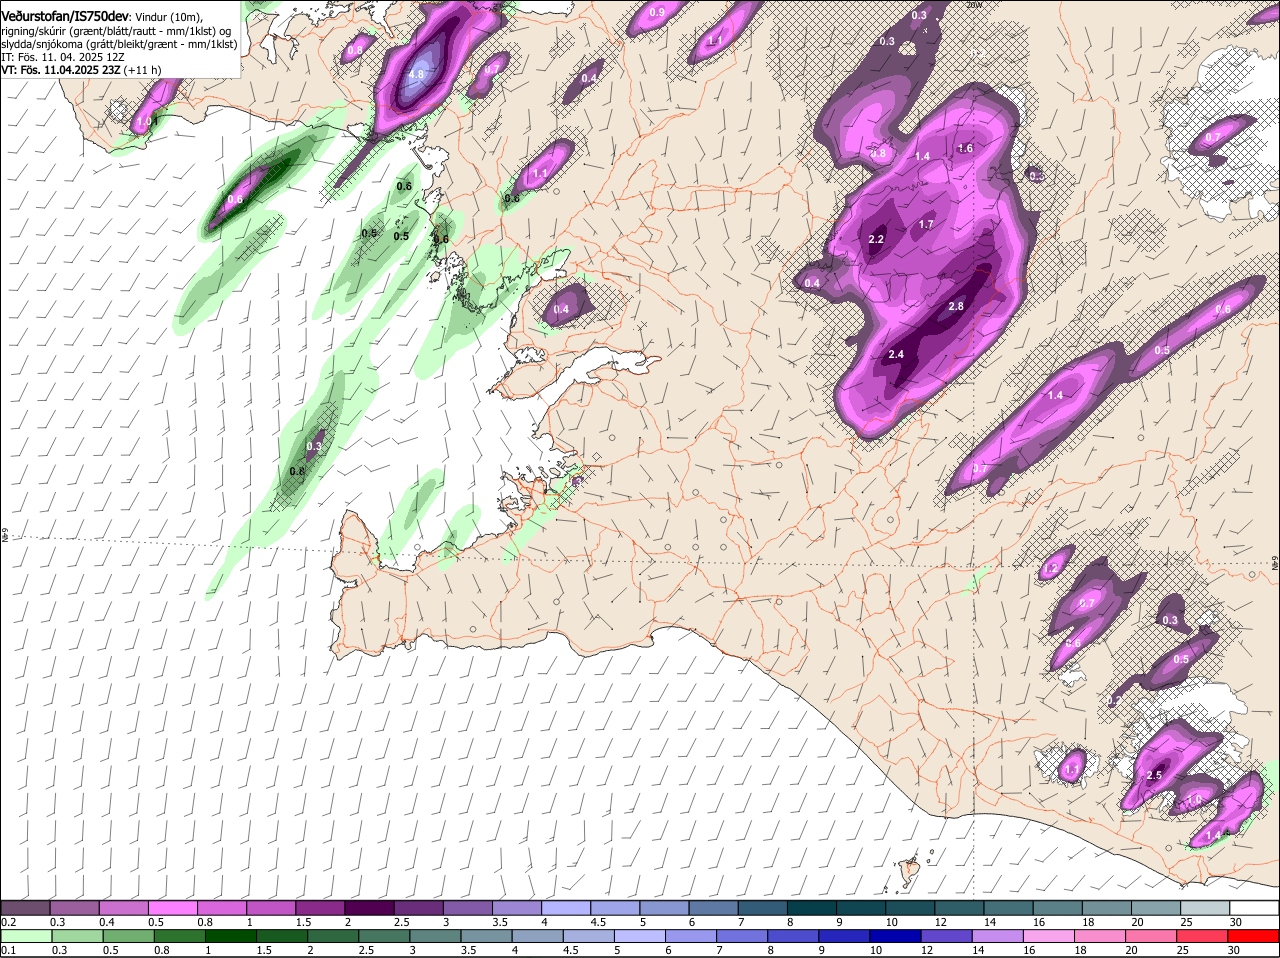The image size is (1280, 958).
Task: Click the 1.2 value on the map
Action: [1050, 569]
